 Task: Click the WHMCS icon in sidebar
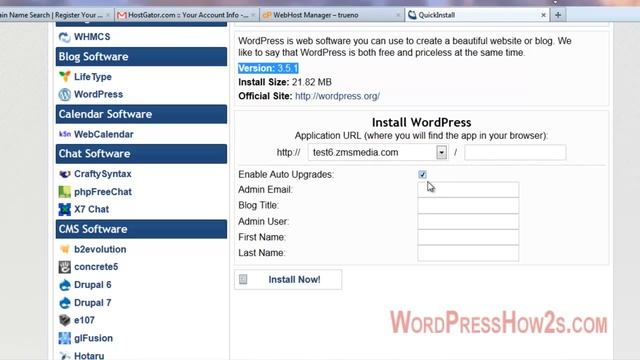click(64, 37)
